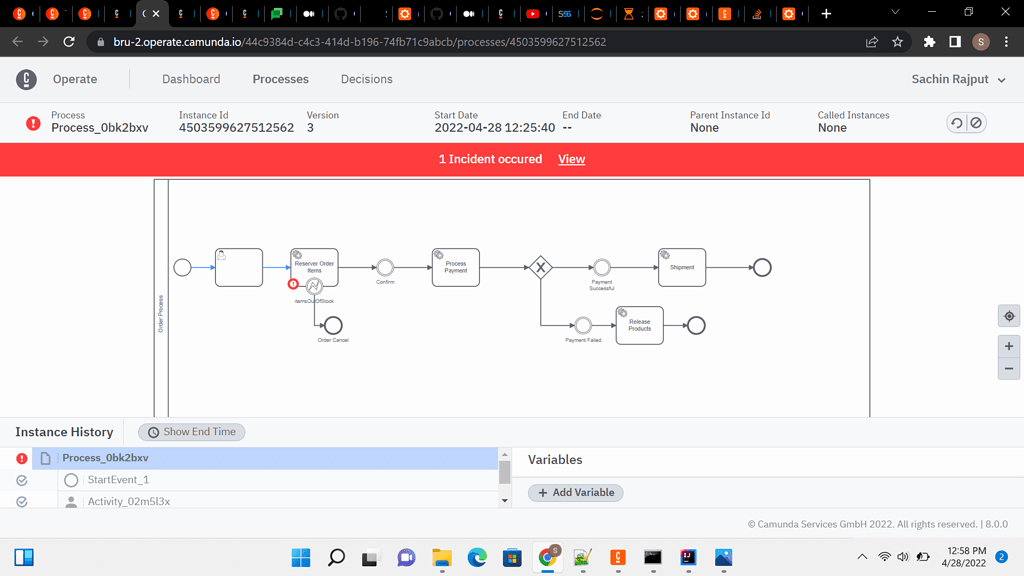Viewport: 1024px width, 576px height.
Task: Reset the diagram zoom level
Action: [x=1008, y=315]
